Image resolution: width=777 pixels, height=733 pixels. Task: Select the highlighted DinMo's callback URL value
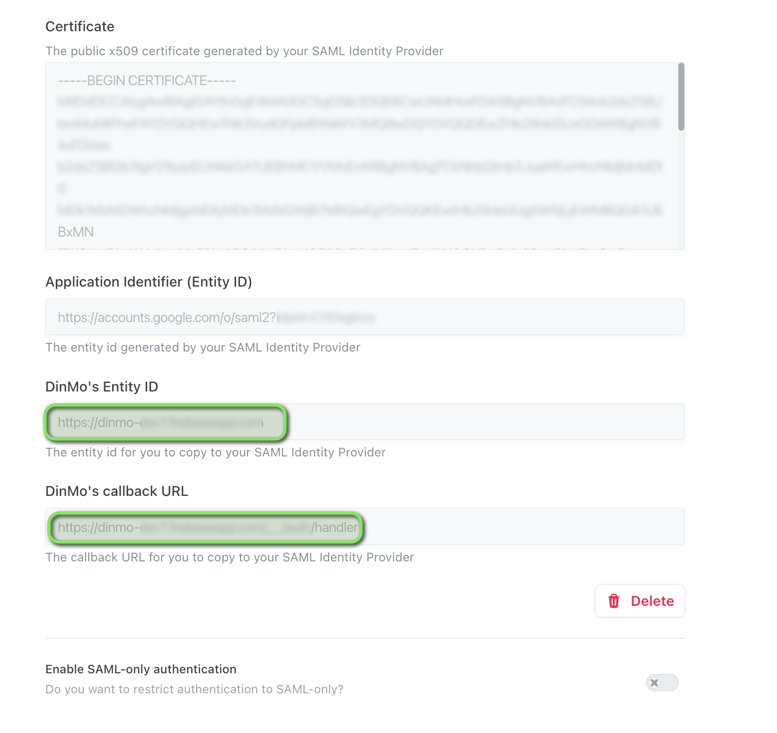click(206, 528)
